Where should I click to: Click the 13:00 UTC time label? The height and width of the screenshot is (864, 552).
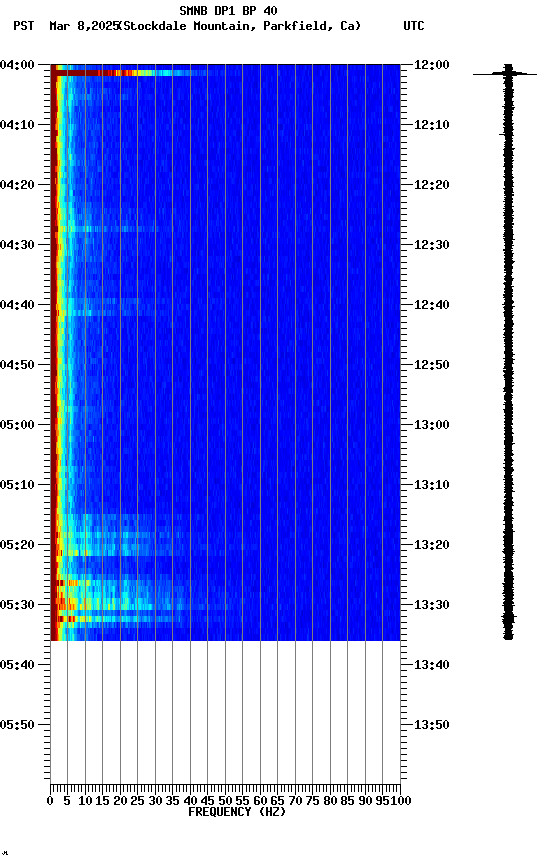click(x=432, y=425)
